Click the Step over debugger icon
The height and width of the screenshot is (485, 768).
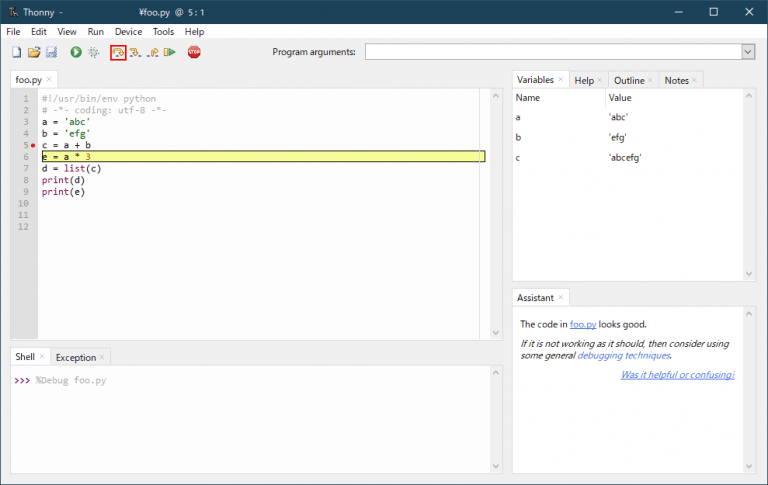(118, 52)
